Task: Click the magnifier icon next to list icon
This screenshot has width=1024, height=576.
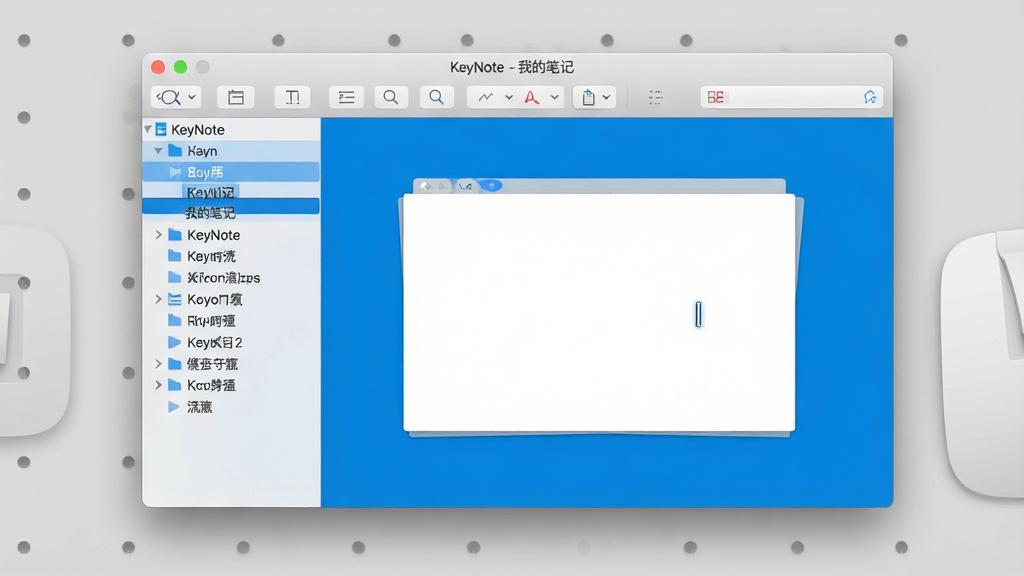Action: (x=391, y=97)
